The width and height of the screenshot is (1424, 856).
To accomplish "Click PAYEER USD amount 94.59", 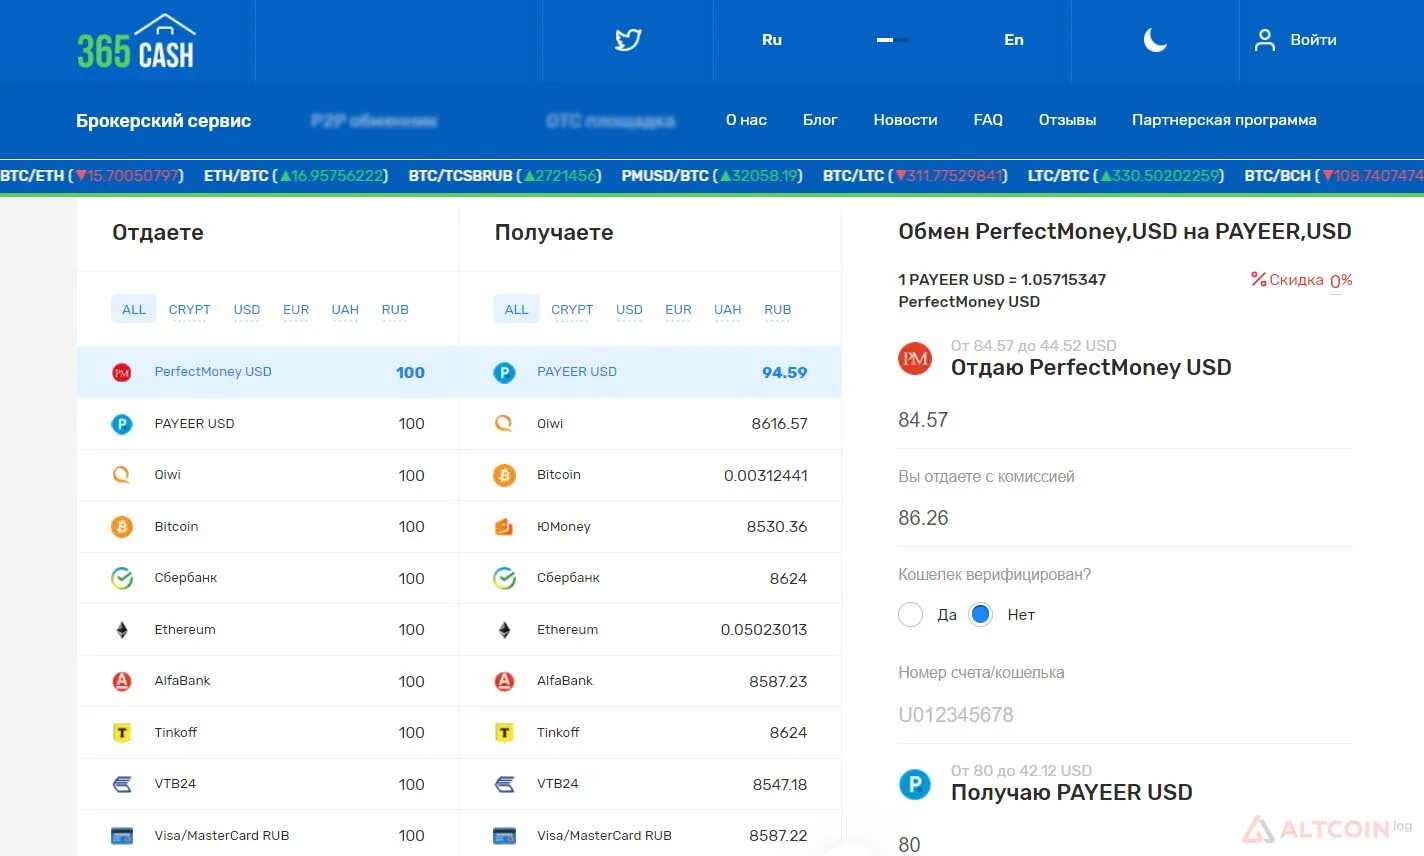I will [785, 372].
